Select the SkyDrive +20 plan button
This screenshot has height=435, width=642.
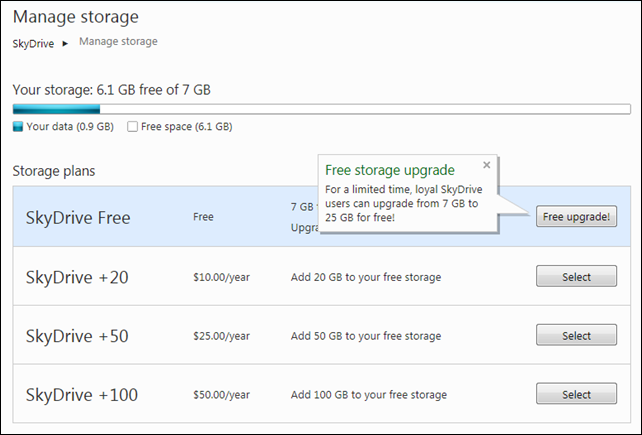576,277
